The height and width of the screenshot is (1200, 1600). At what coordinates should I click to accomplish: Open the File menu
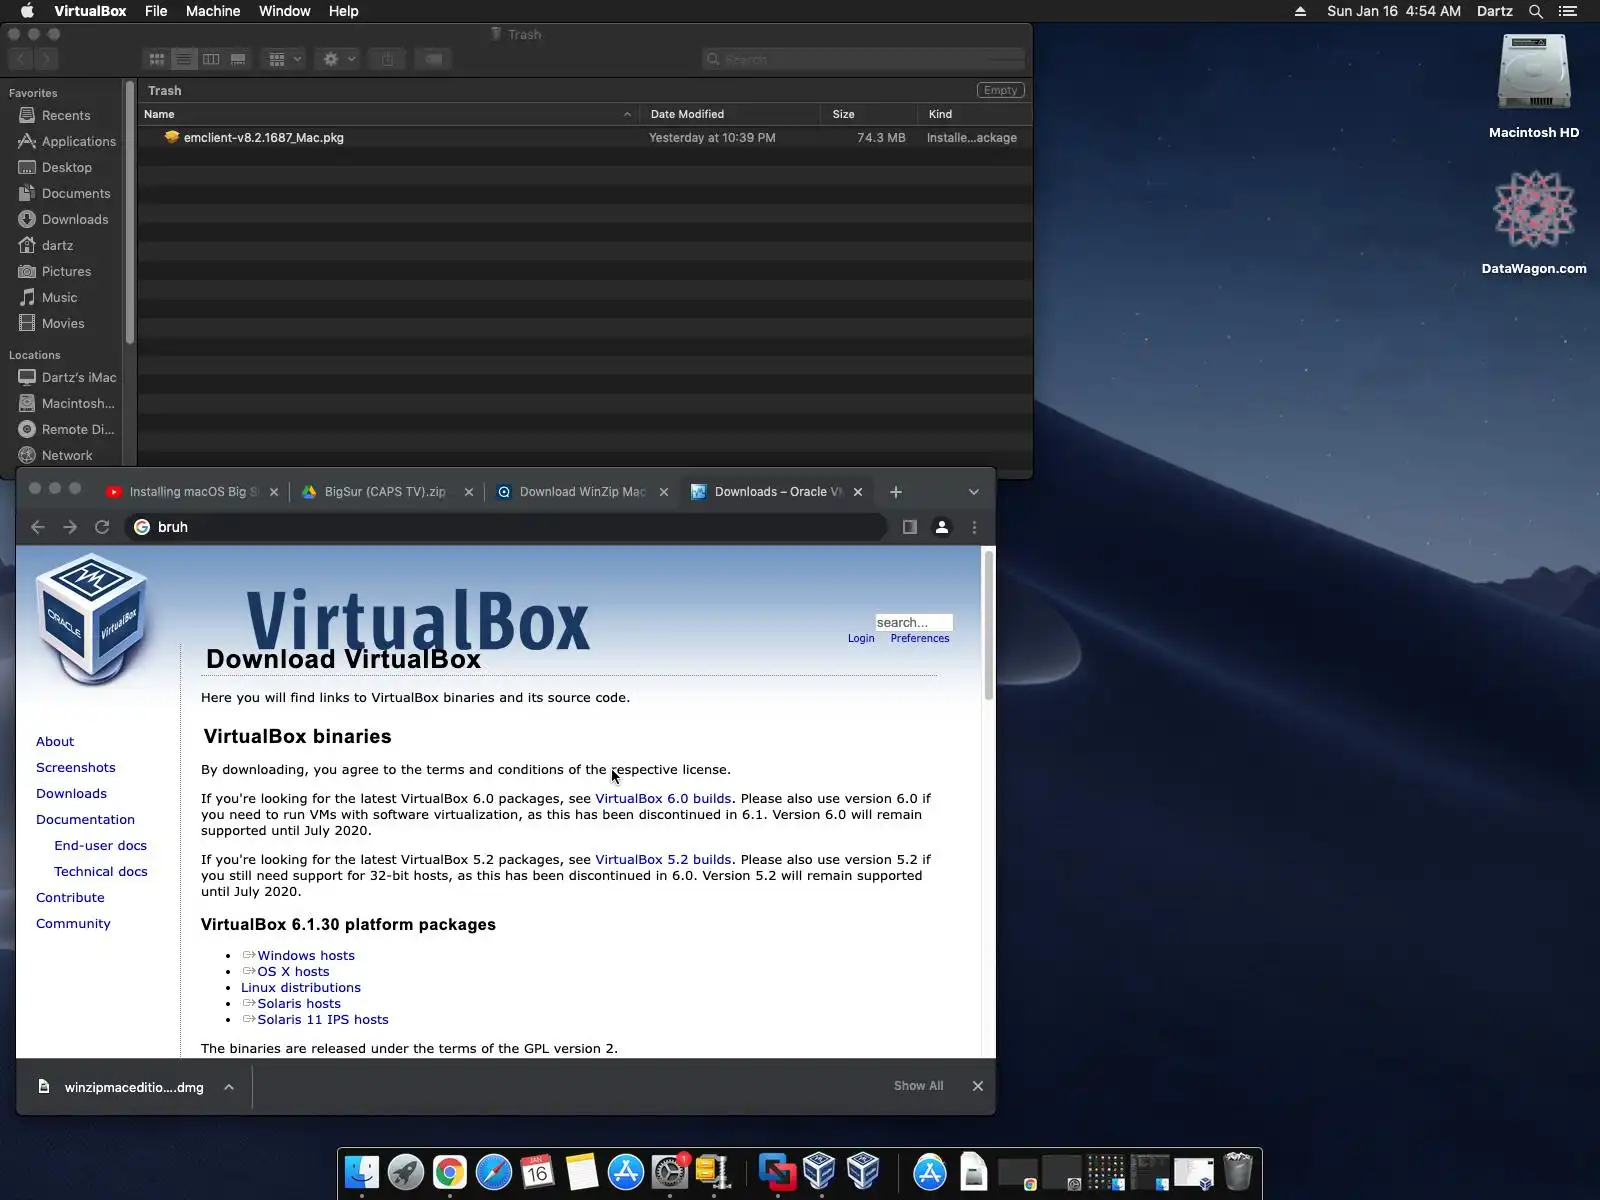pyautogui.click(x=156, y=11)
